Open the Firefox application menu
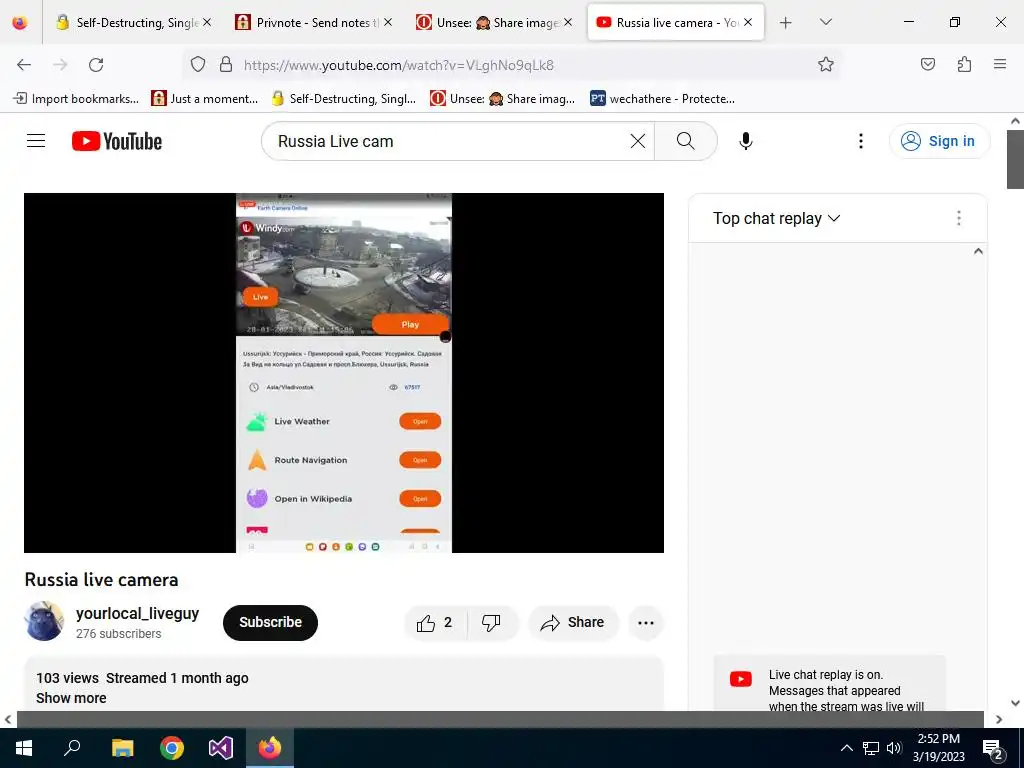 (1000, 64)
